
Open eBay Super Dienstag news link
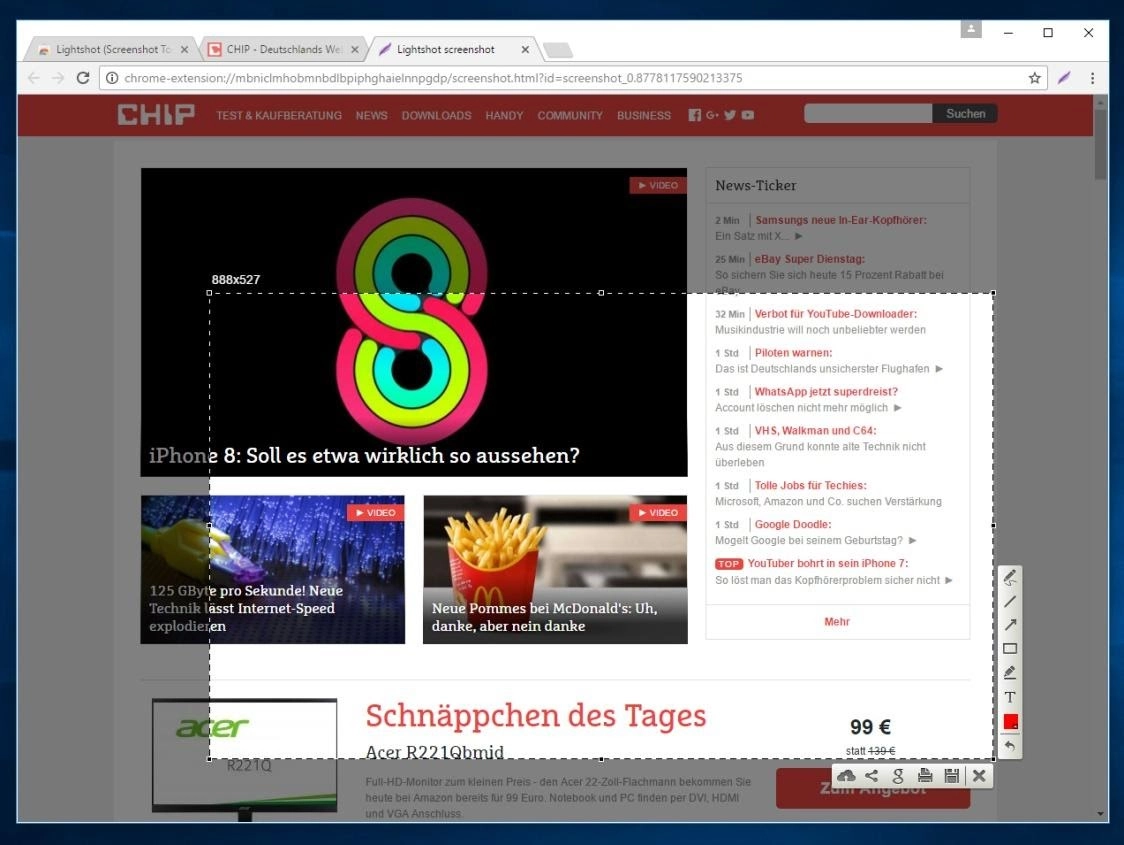point(809,259)
